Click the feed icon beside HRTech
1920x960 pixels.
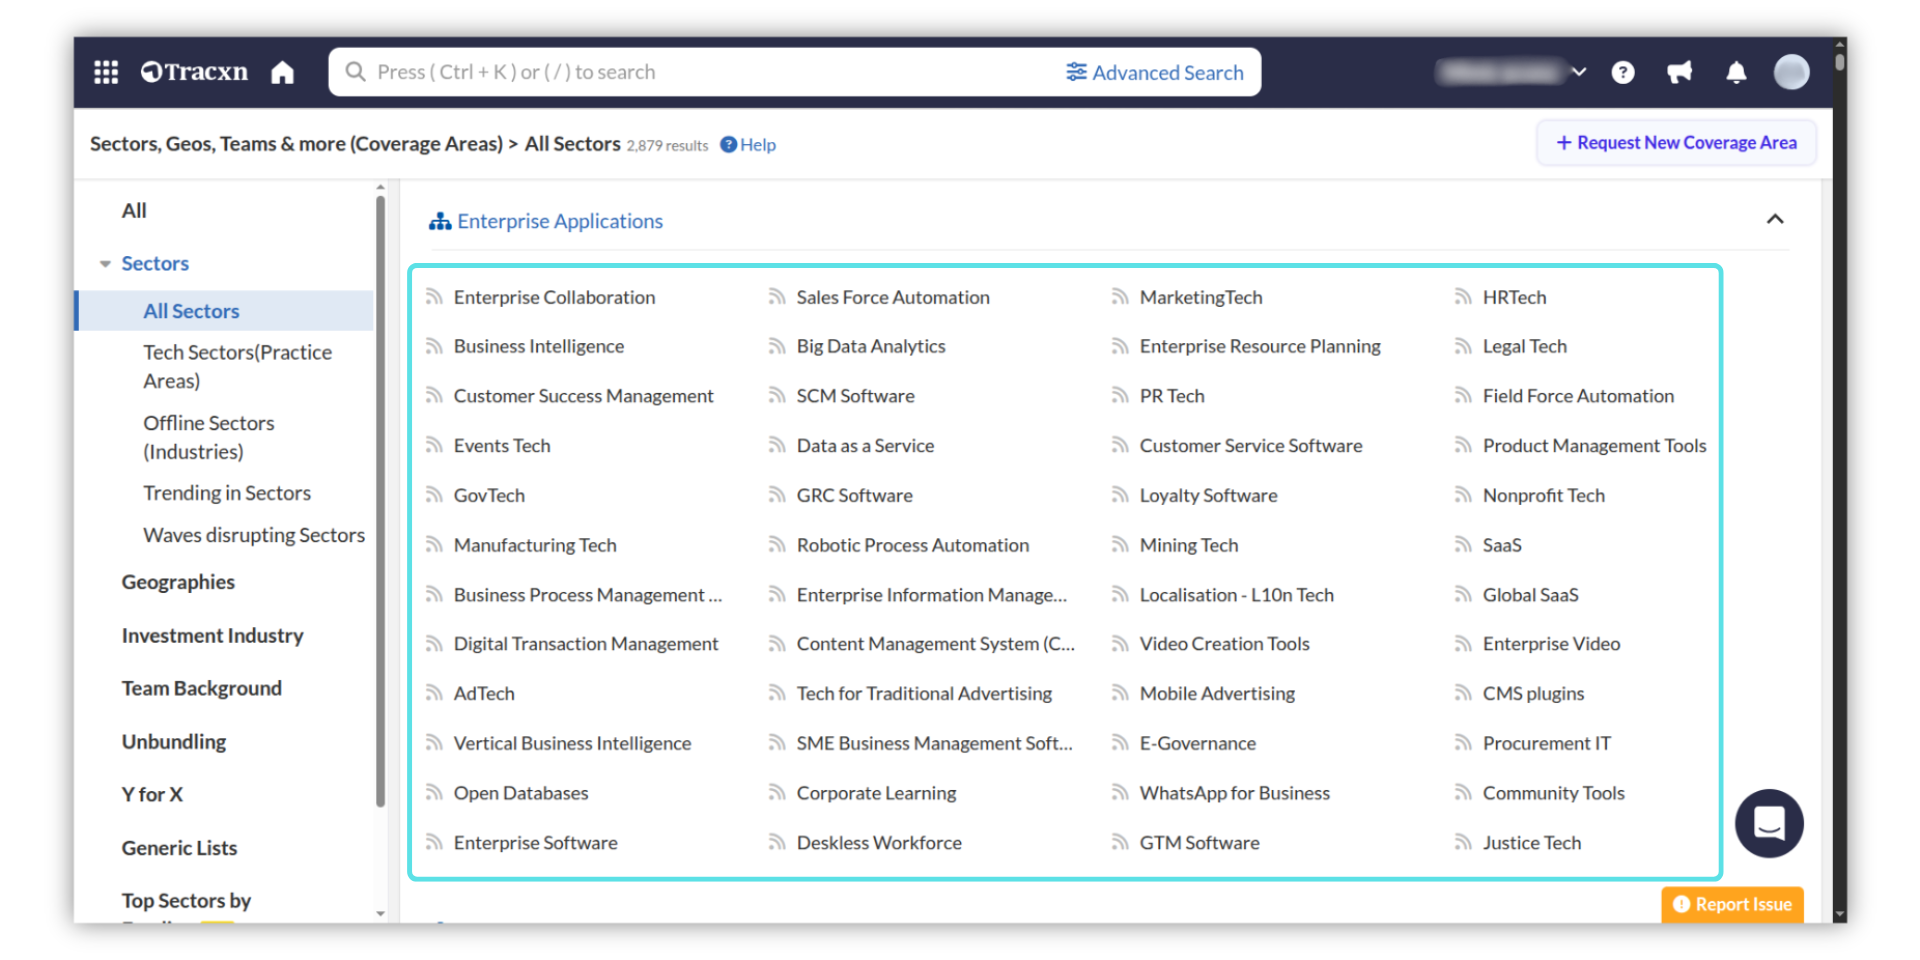[x=1463, y=297]
